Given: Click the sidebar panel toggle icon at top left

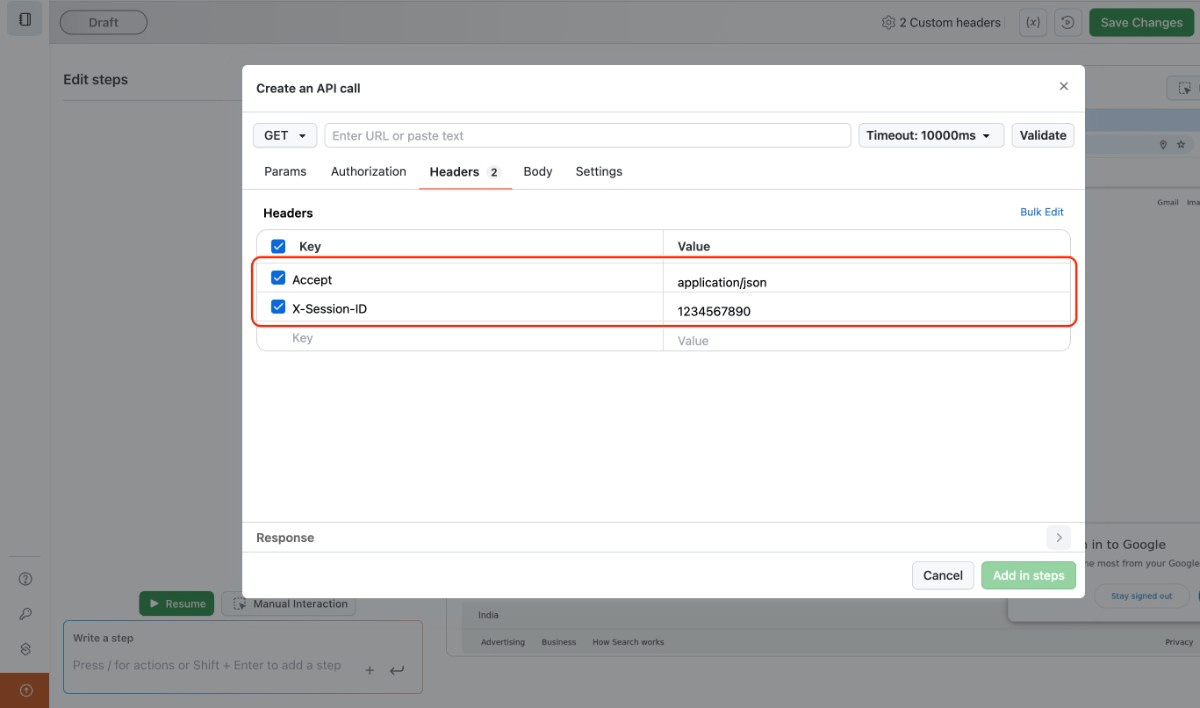Looking at the screenshot, I should 25,19.
